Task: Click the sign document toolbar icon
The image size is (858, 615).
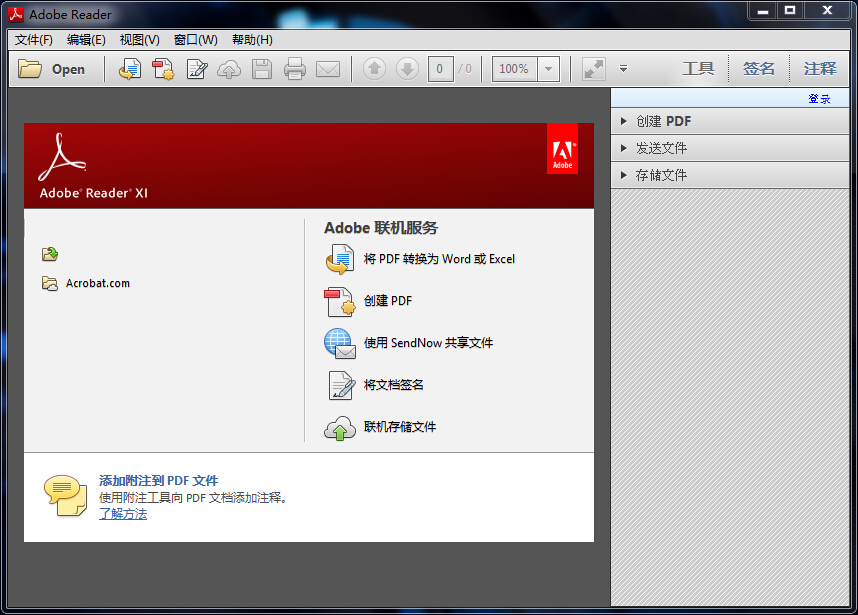Action: pos(197,69)
